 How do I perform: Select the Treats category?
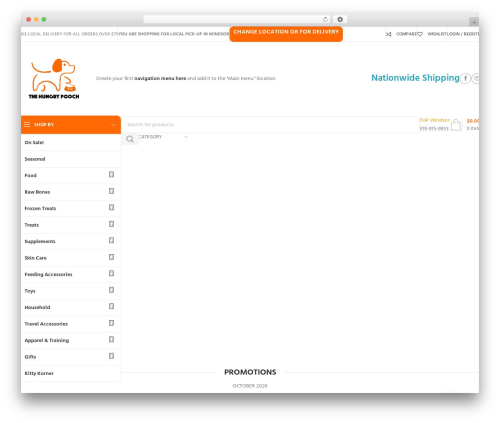(71, 225)
